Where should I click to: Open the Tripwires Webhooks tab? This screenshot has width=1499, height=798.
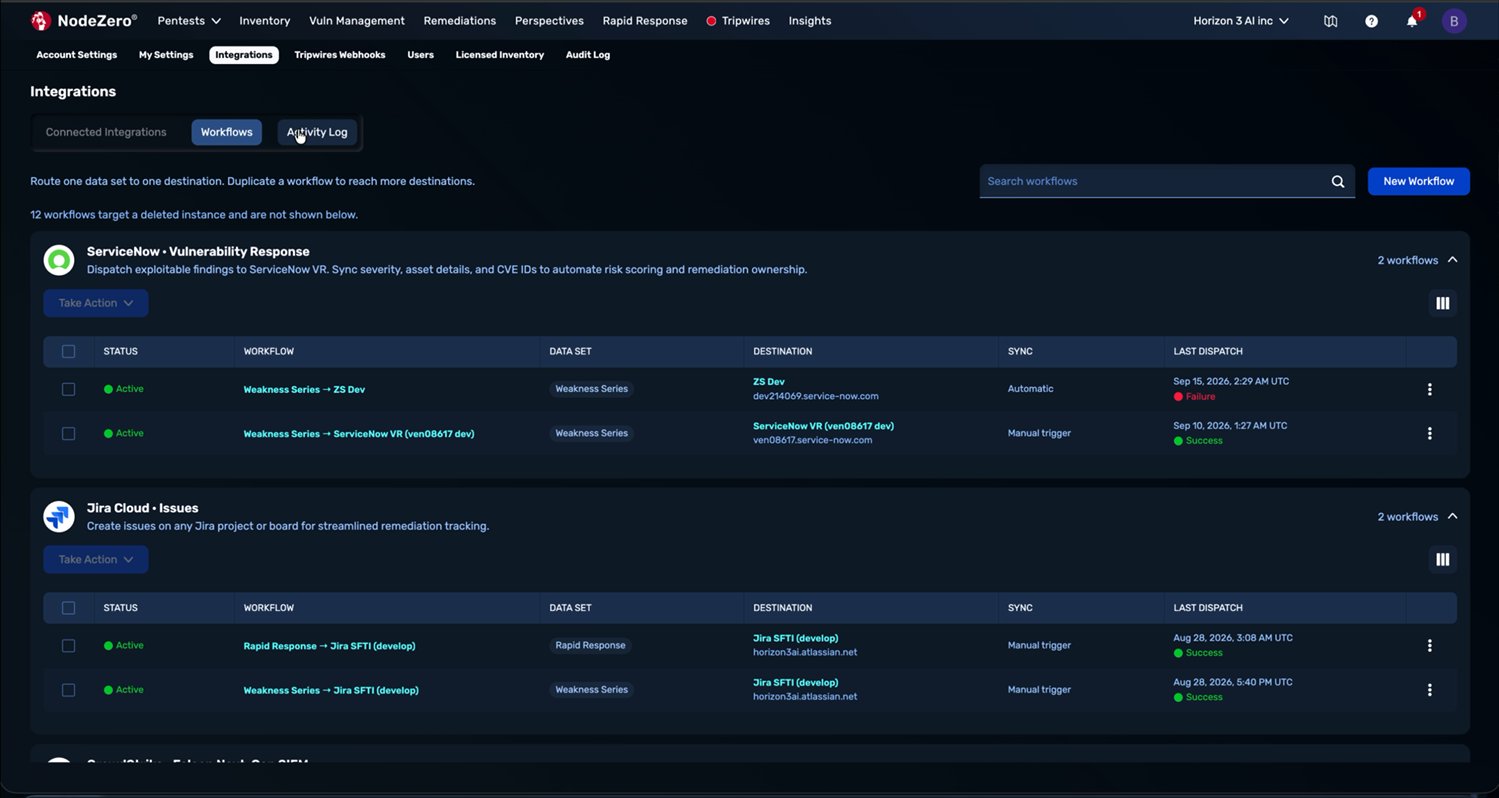point(340,55)
